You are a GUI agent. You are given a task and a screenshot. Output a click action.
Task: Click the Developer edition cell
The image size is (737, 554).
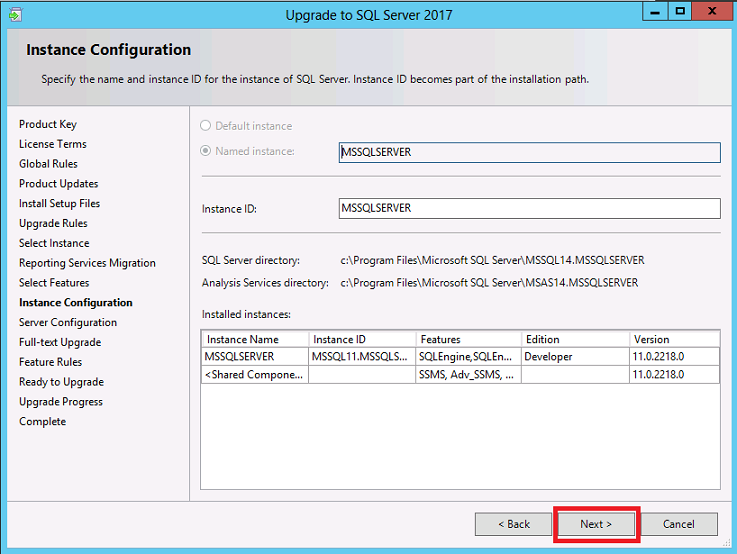pyautogui.click(x=575, y=356)
